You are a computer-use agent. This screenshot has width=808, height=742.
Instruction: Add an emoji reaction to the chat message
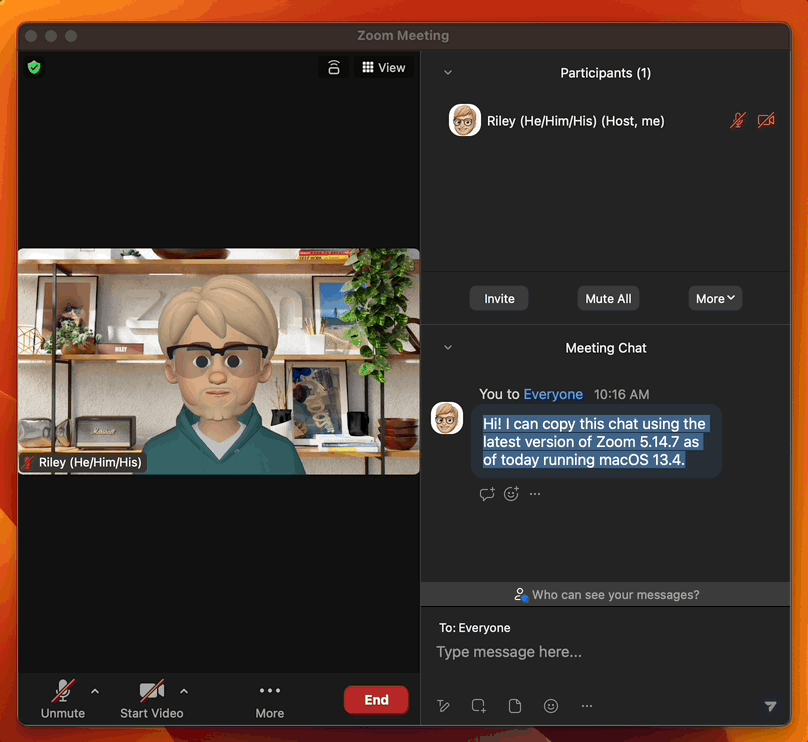tap(511, 494)
